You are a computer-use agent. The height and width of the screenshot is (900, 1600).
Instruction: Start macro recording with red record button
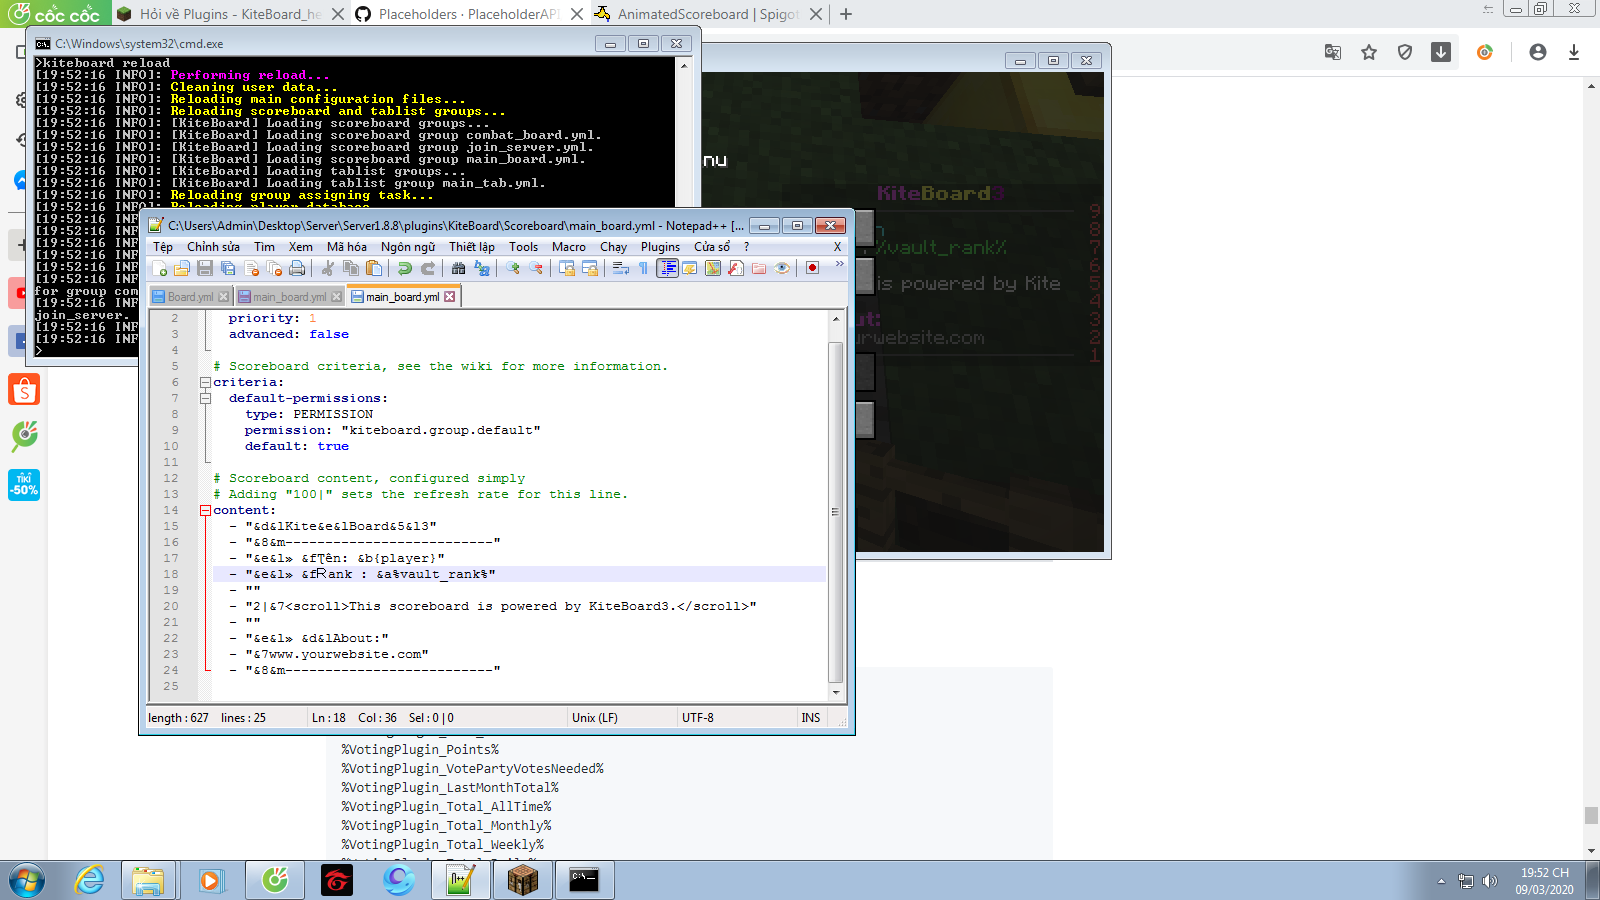pyautogui.click(x=812, y=268)
